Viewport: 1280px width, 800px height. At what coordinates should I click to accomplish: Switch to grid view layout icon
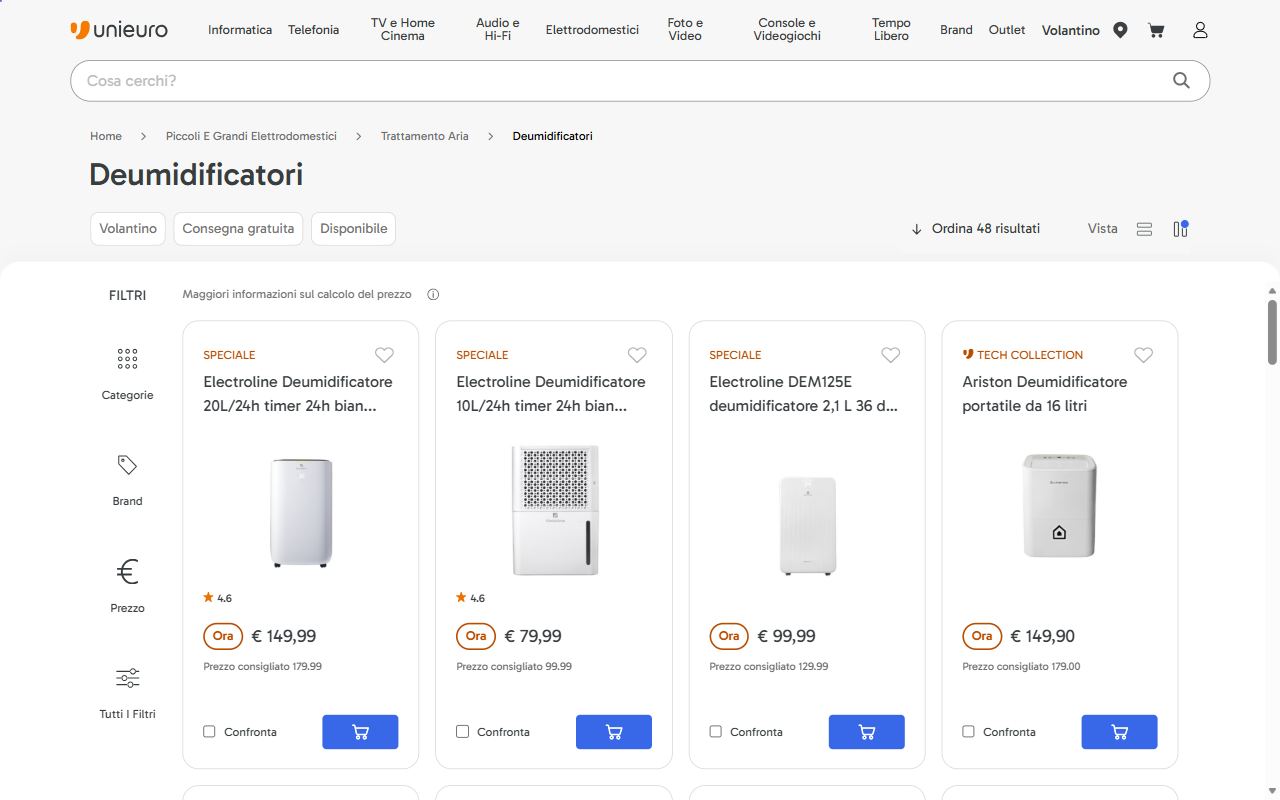(1181, 229)
